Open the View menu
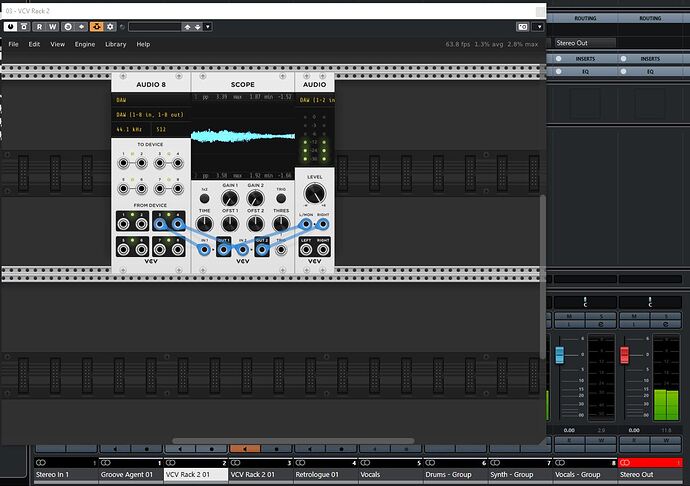This screenshot has width=690, height=486. tap(58, 44)
